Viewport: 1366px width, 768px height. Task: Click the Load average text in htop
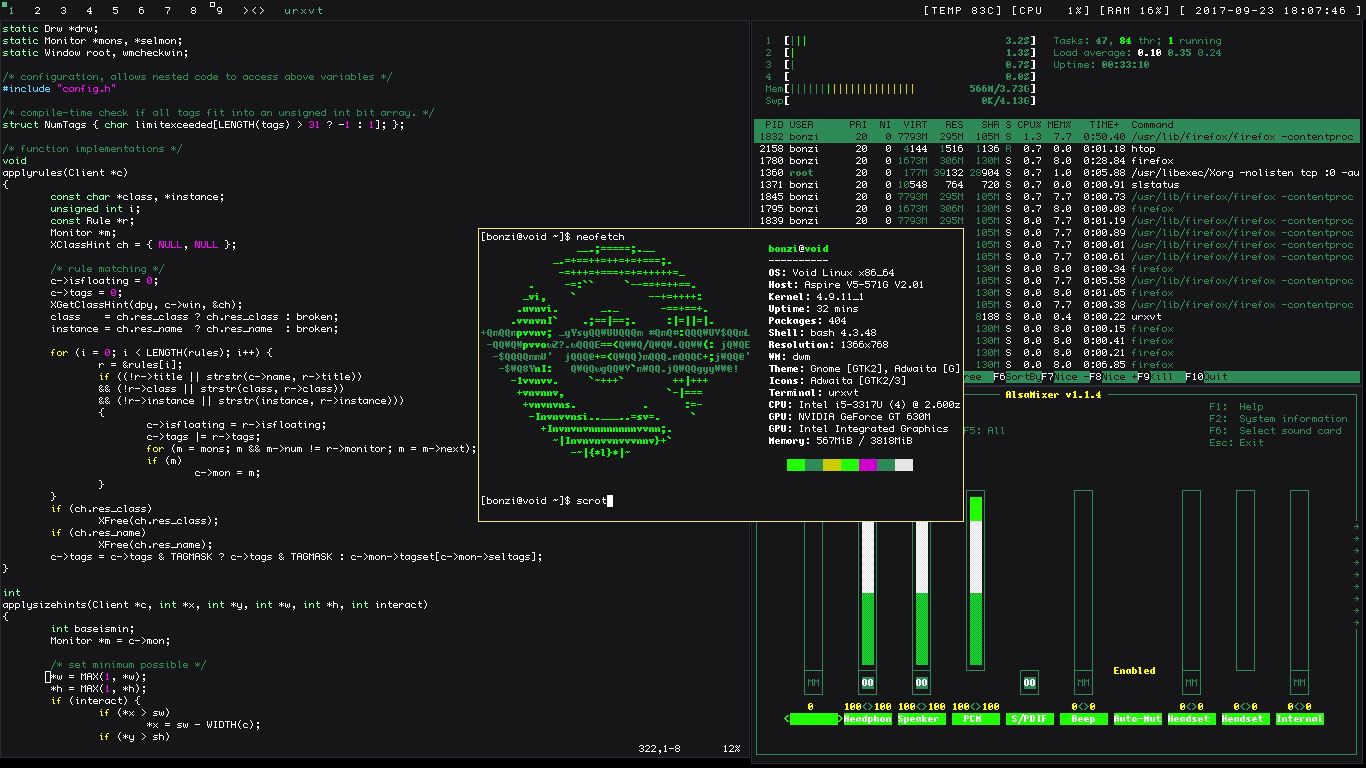point(1137,53)
